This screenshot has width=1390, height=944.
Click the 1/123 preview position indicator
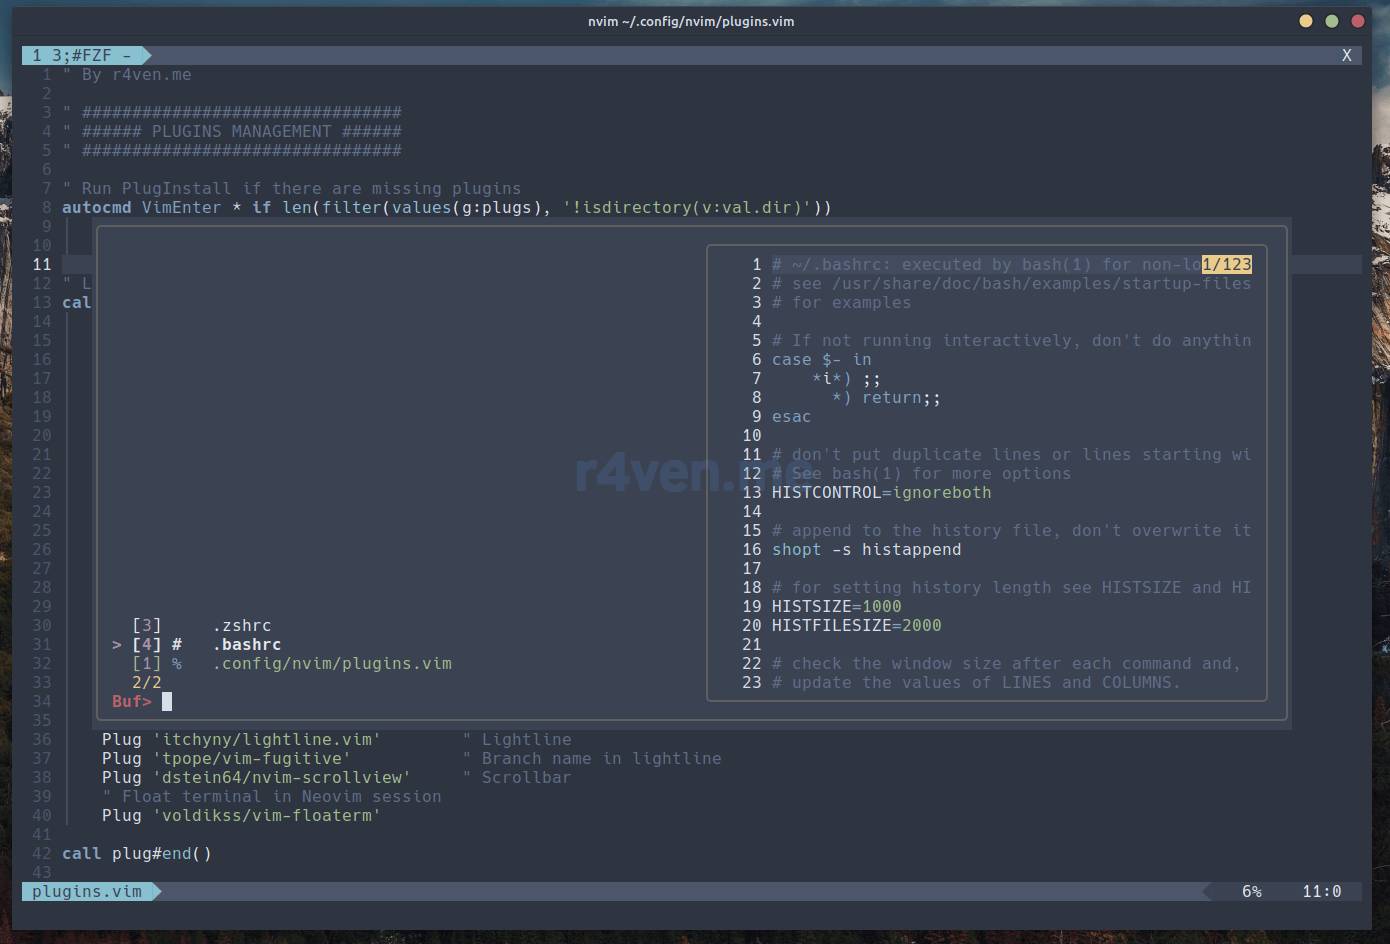coord(1226,265)
